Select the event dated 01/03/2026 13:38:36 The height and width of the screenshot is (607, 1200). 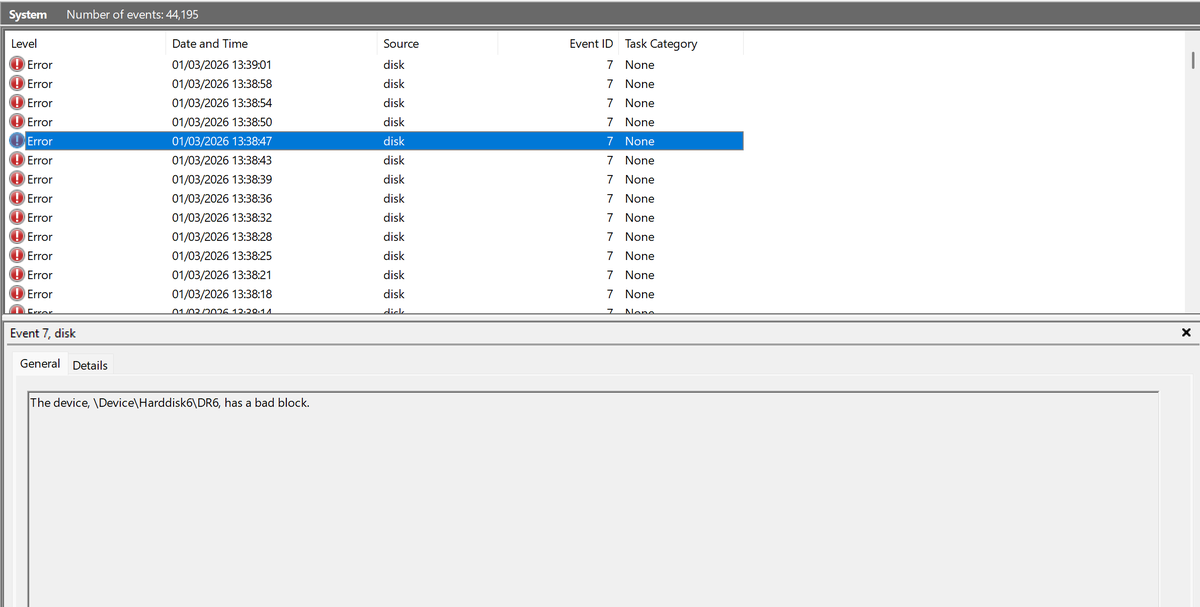[x=222, y=198]
